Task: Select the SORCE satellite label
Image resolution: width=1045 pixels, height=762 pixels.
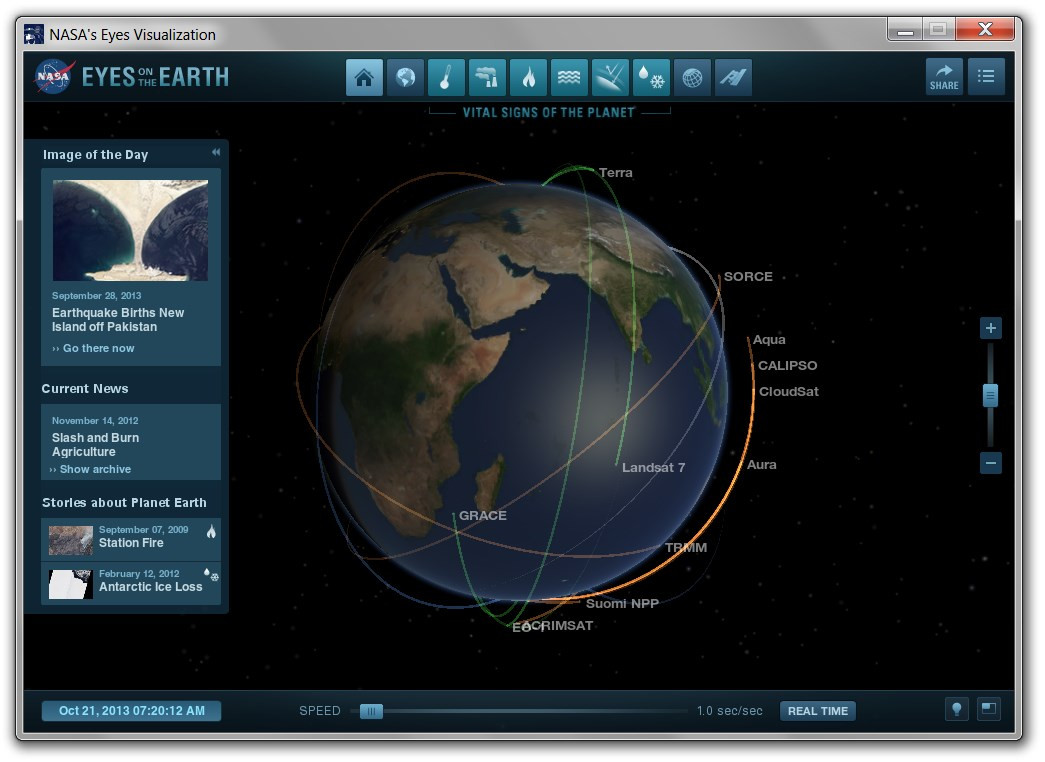Action: (x=748, y=277)
